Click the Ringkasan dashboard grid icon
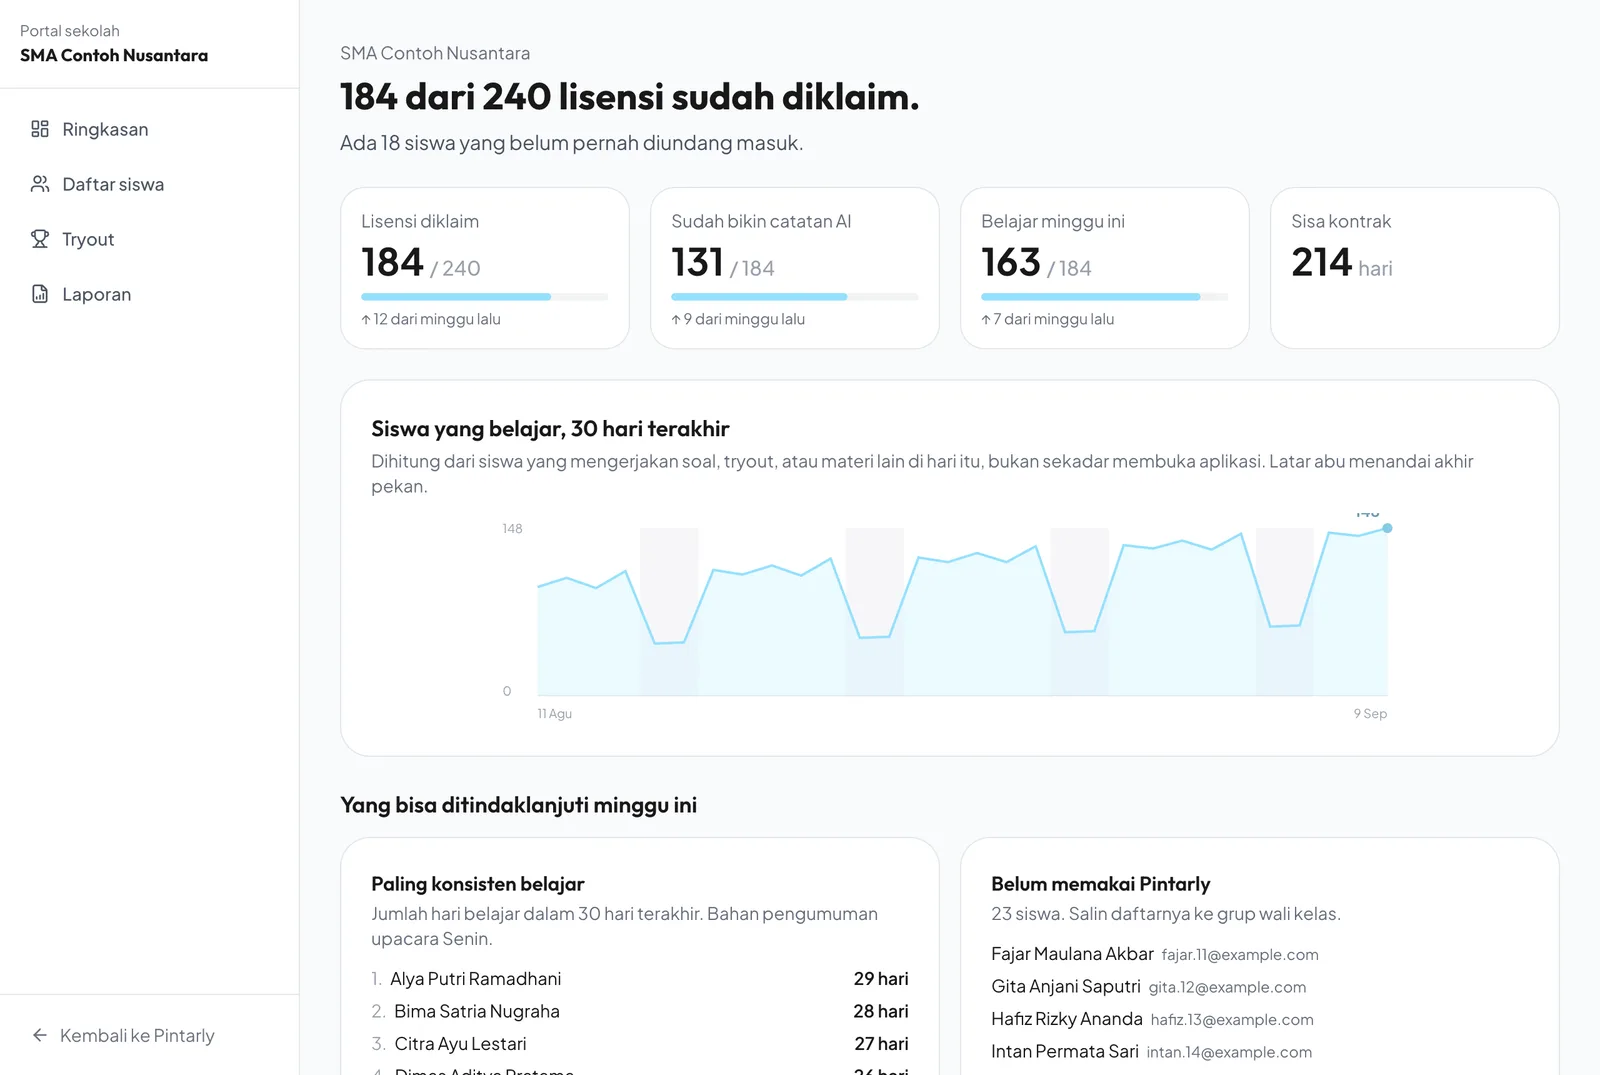1600x1075 pixels. click(40, 129)
